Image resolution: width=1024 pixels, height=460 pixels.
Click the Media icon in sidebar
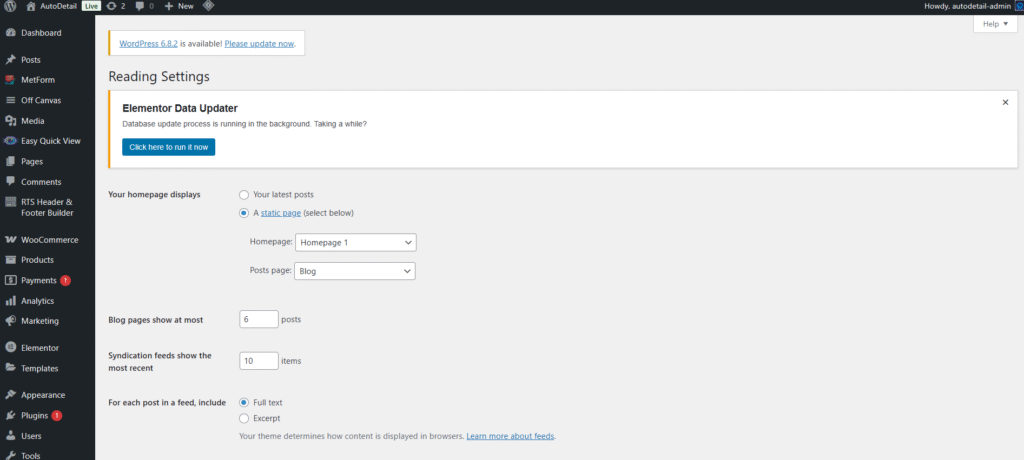(x=10, y=121)
